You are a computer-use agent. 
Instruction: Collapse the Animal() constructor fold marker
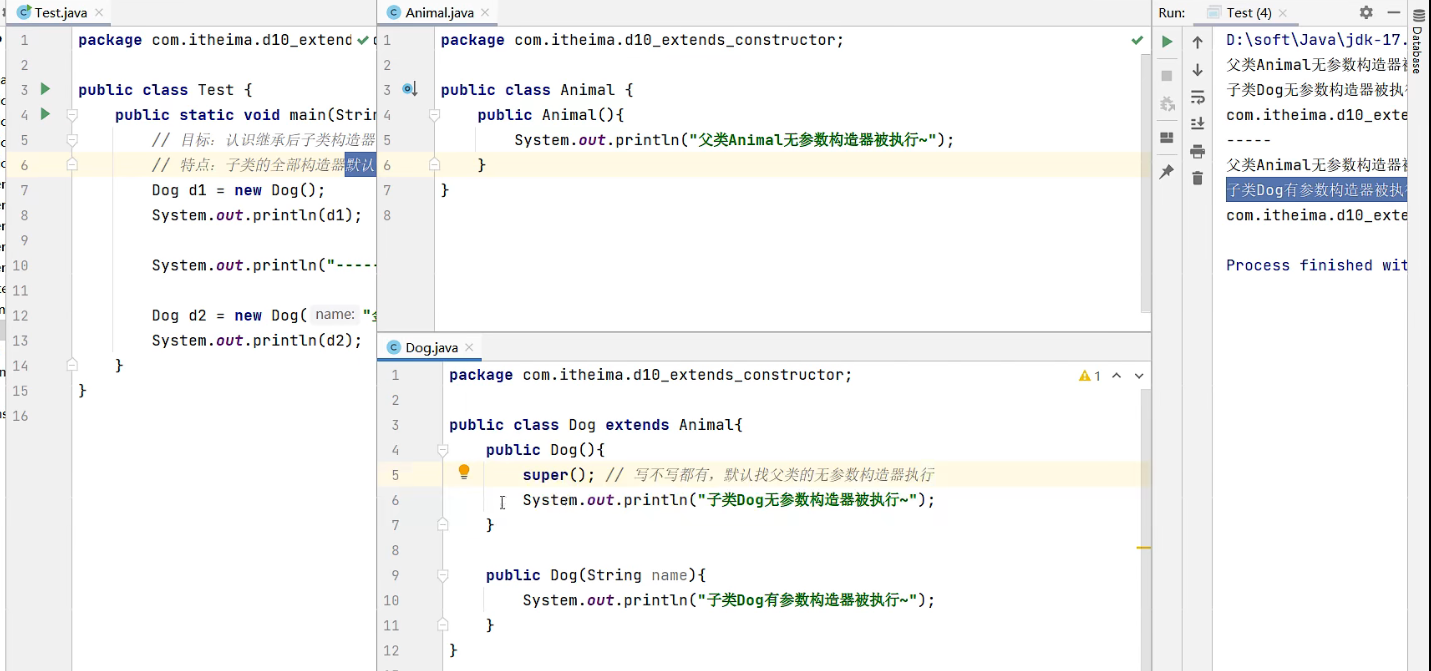434,116
